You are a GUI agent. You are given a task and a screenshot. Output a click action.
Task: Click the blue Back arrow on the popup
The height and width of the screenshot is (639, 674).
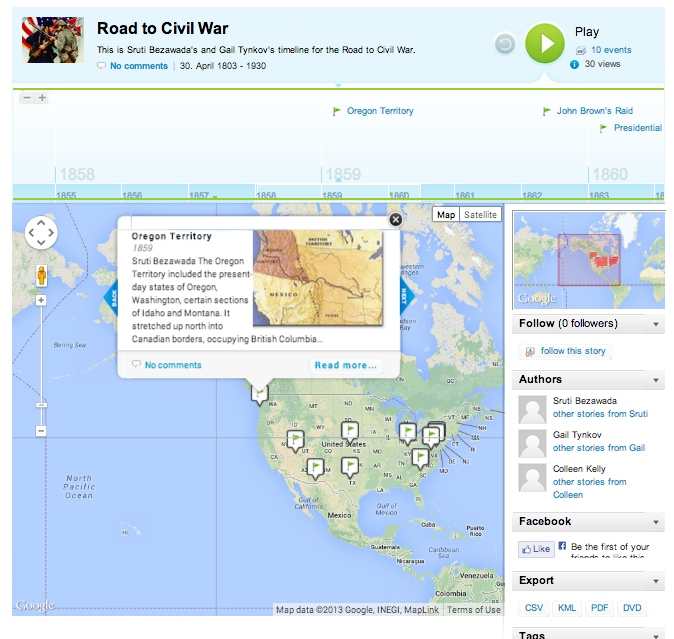[x=112, y=297]
